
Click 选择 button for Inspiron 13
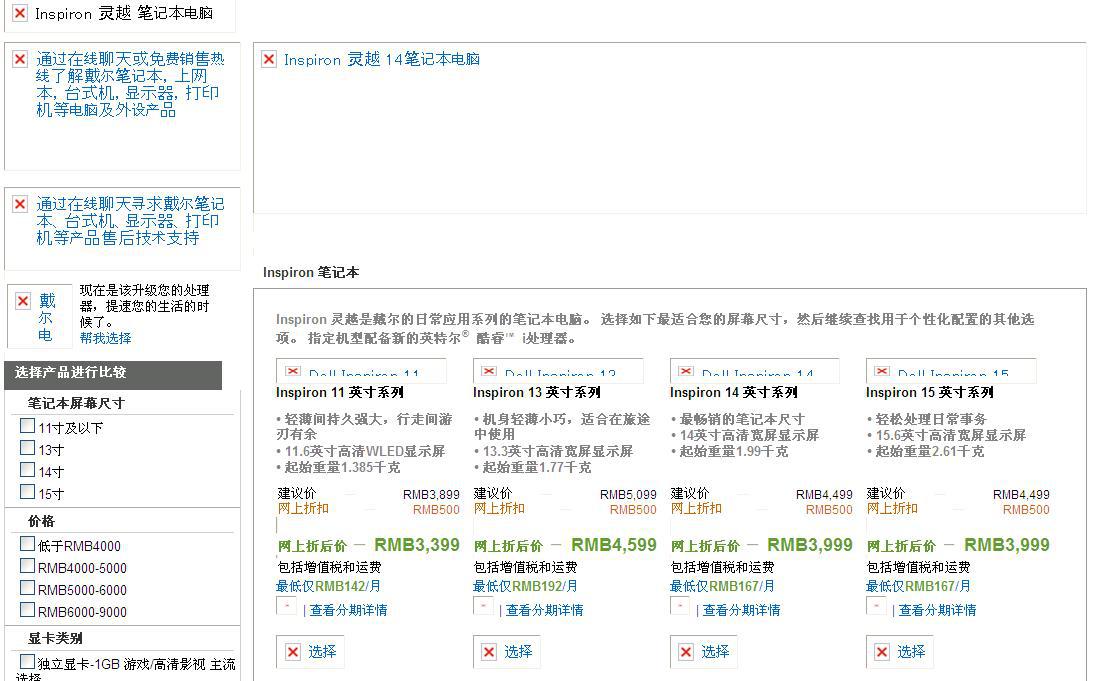[x=507, y=651]
